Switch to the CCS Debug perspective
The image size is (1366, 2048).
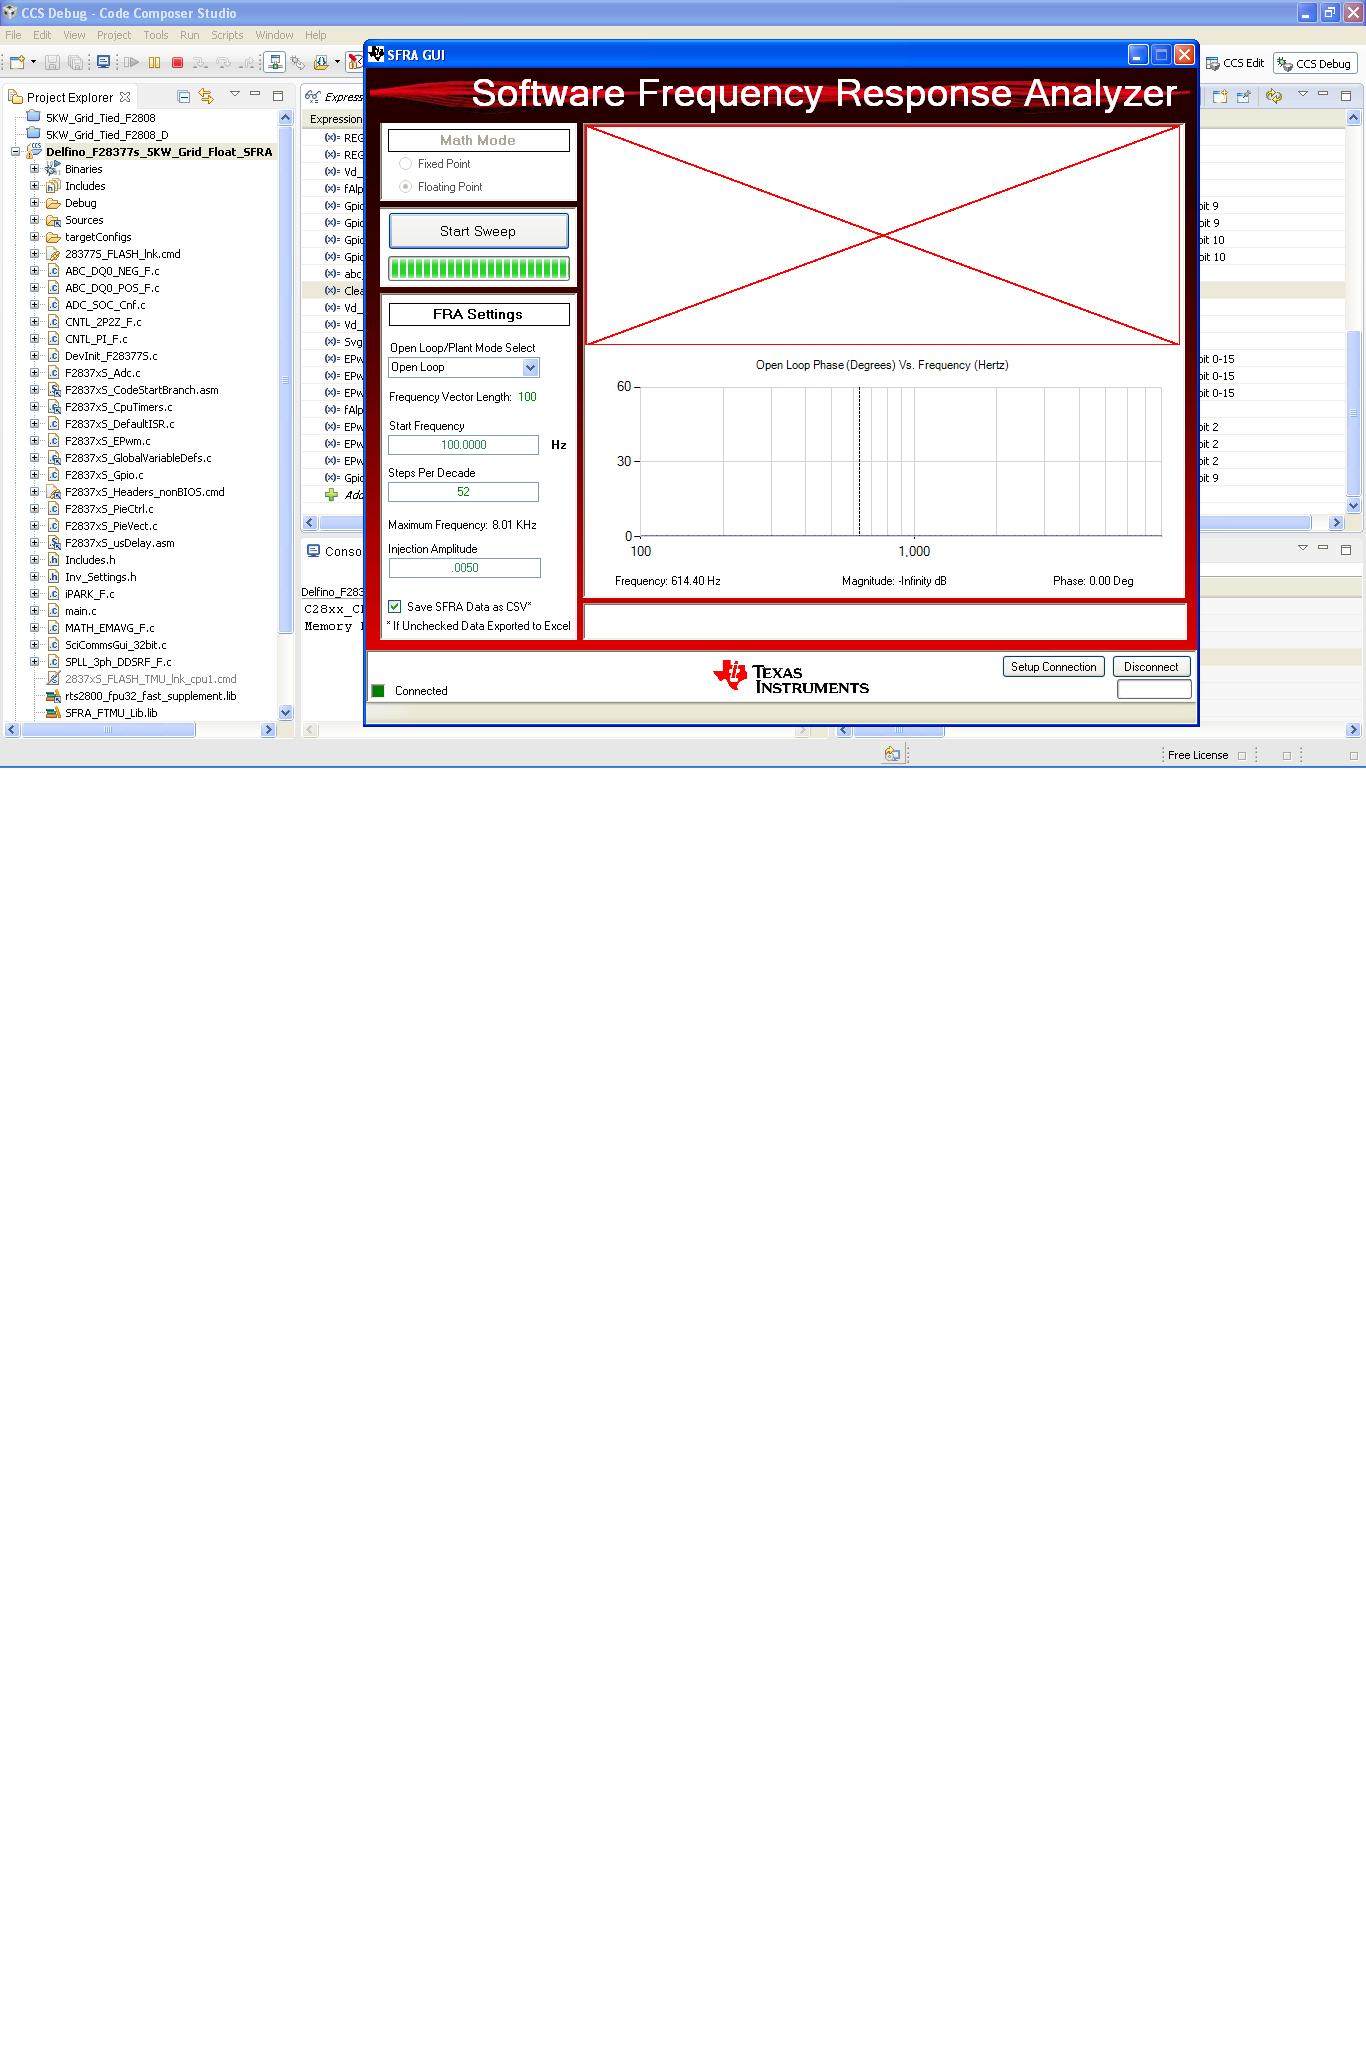tap(1314, 63)
